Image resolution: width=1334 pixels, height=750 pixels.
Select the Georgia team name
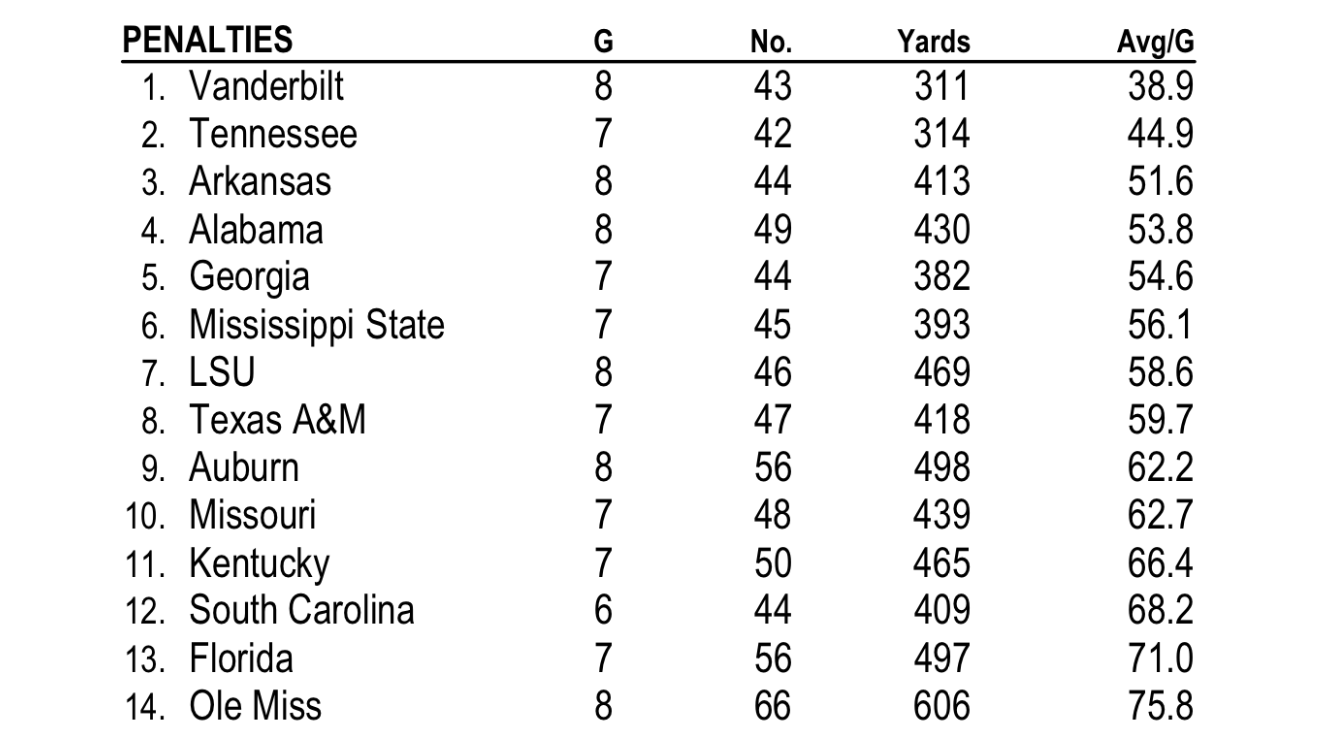pos(249,278)
